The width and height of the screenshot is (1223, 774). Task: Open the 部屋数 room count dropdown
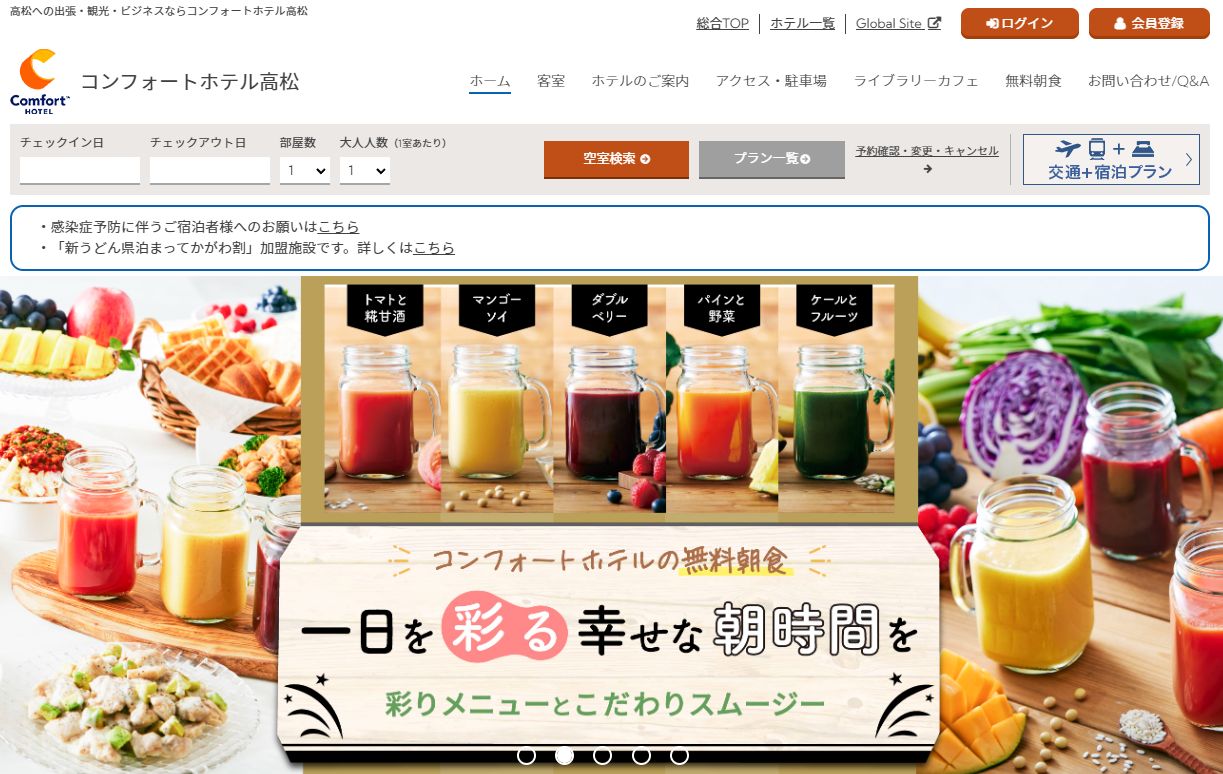tap(305, 171)
